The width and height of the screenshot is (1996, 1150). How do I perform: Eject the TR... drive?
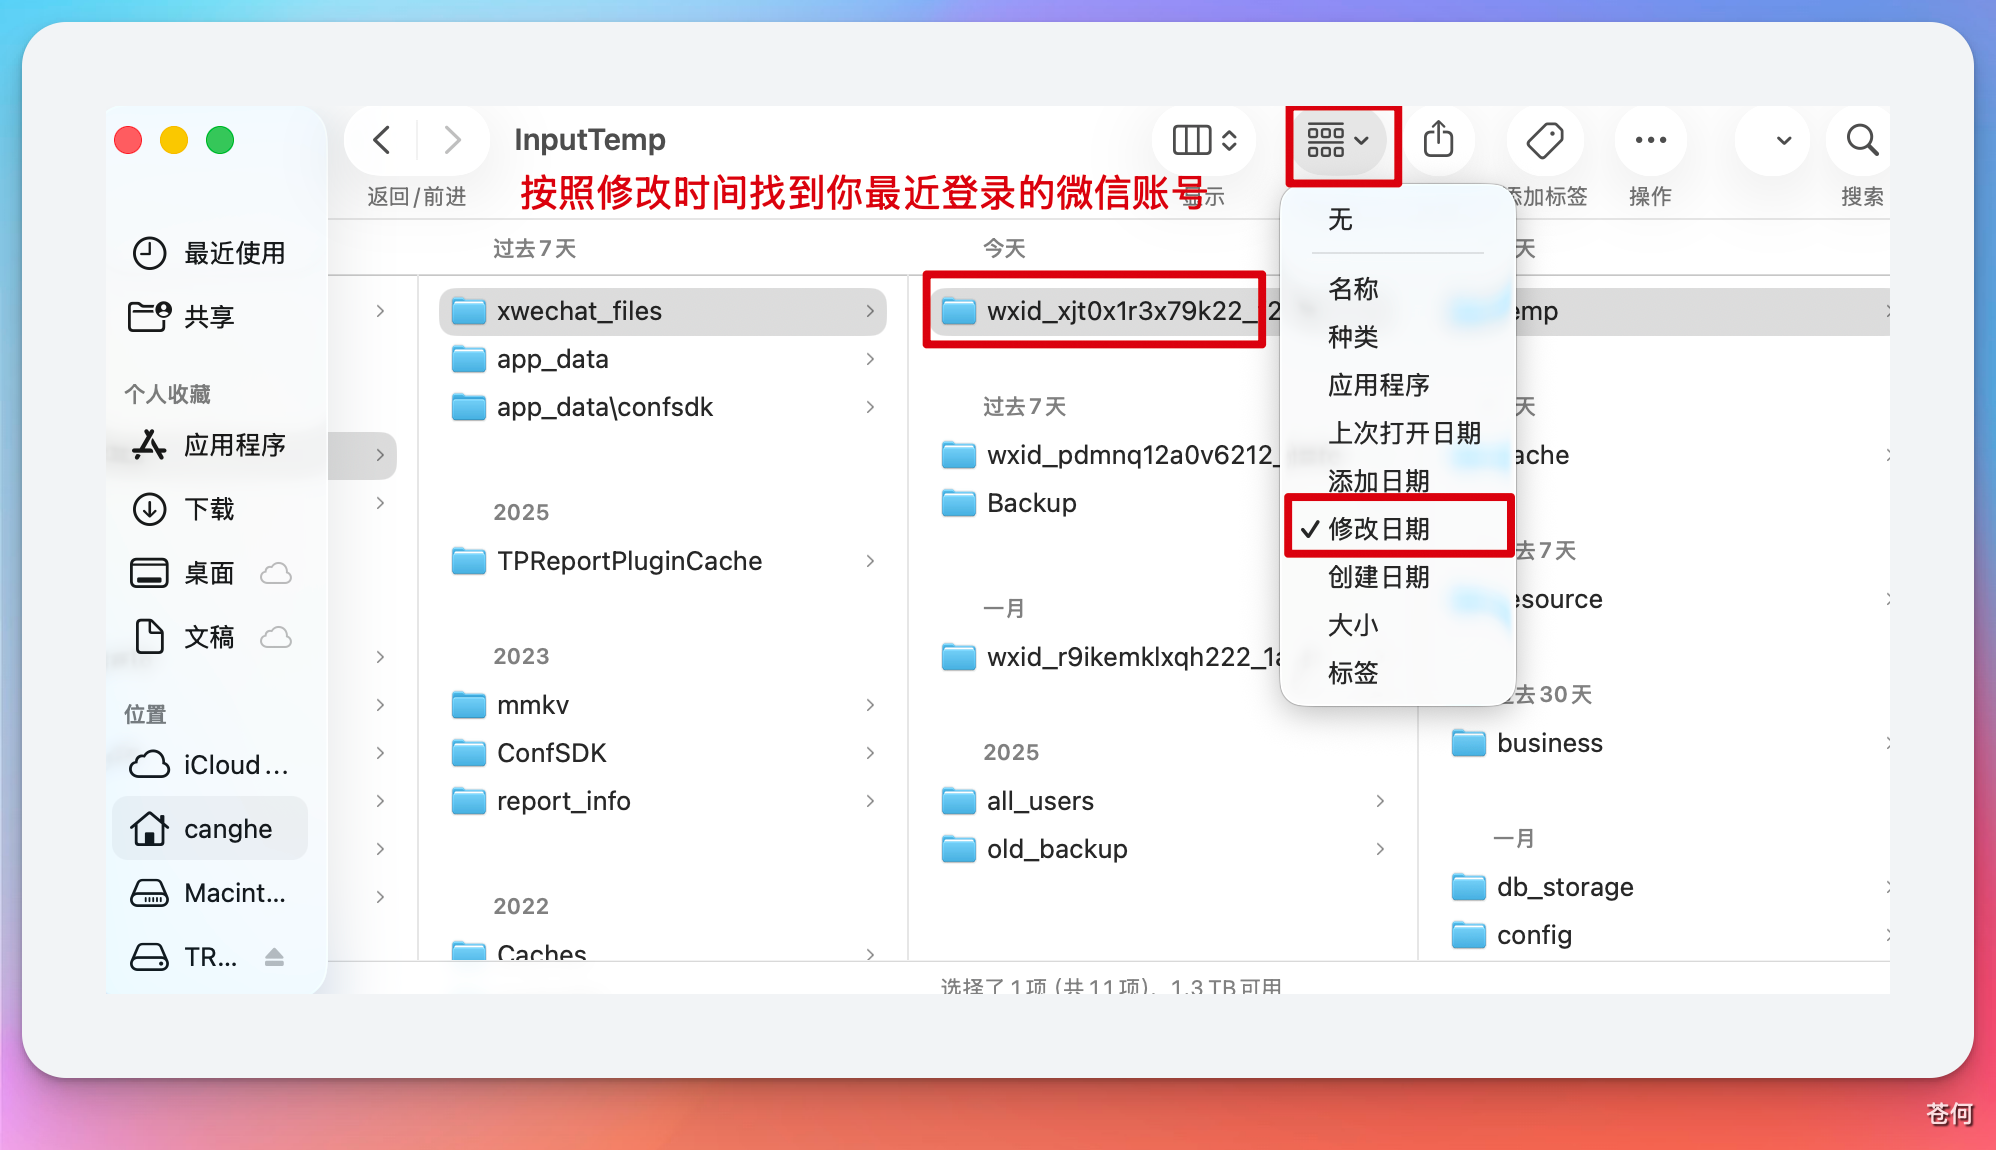(x=274, y=957)
